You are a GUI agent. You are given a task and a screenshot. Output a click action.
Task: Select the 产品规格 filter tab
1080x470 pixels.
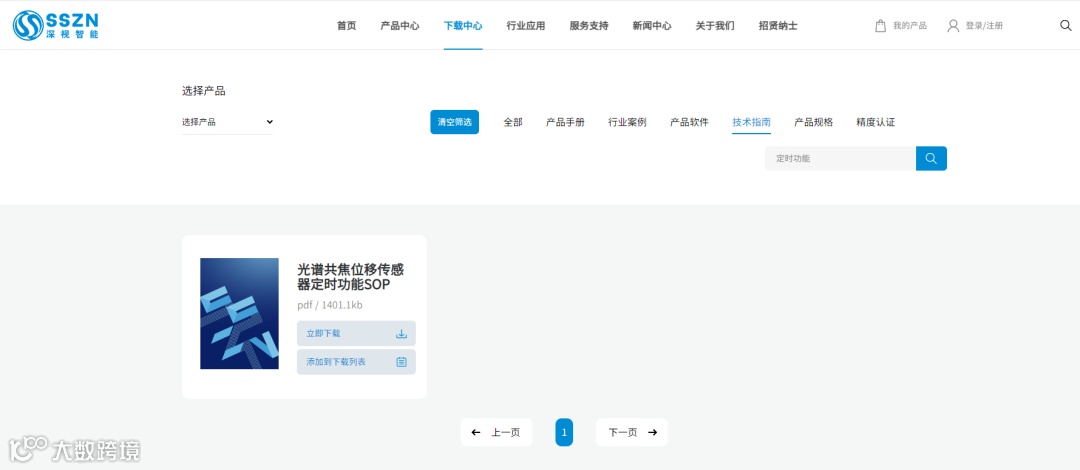pos(813,122)
